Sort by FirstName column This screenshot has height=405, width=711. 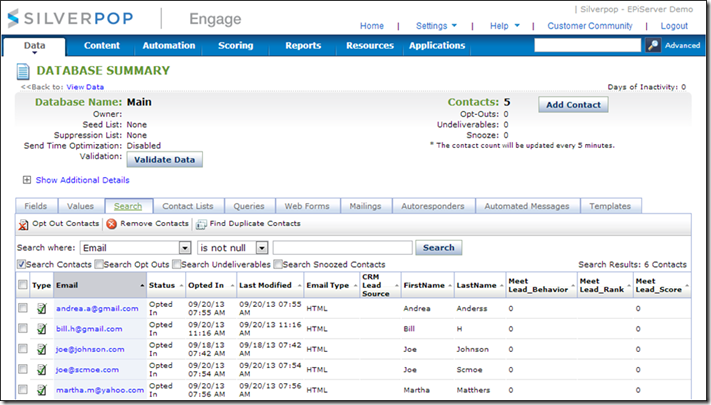pyautogui.click(x=428, y=285)
